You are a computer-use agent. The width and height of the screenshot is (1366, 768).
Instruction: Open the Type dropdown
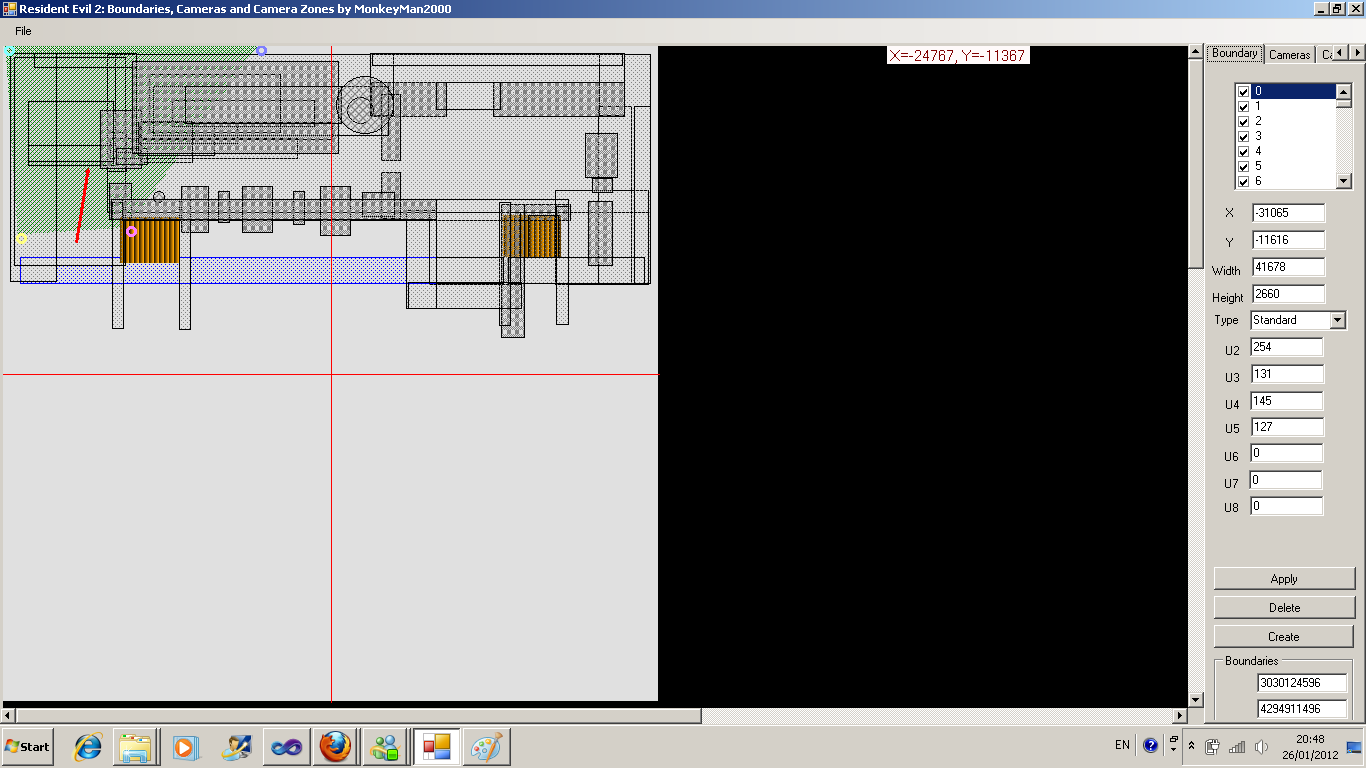pyautogui.click(x=1338, y=320)
